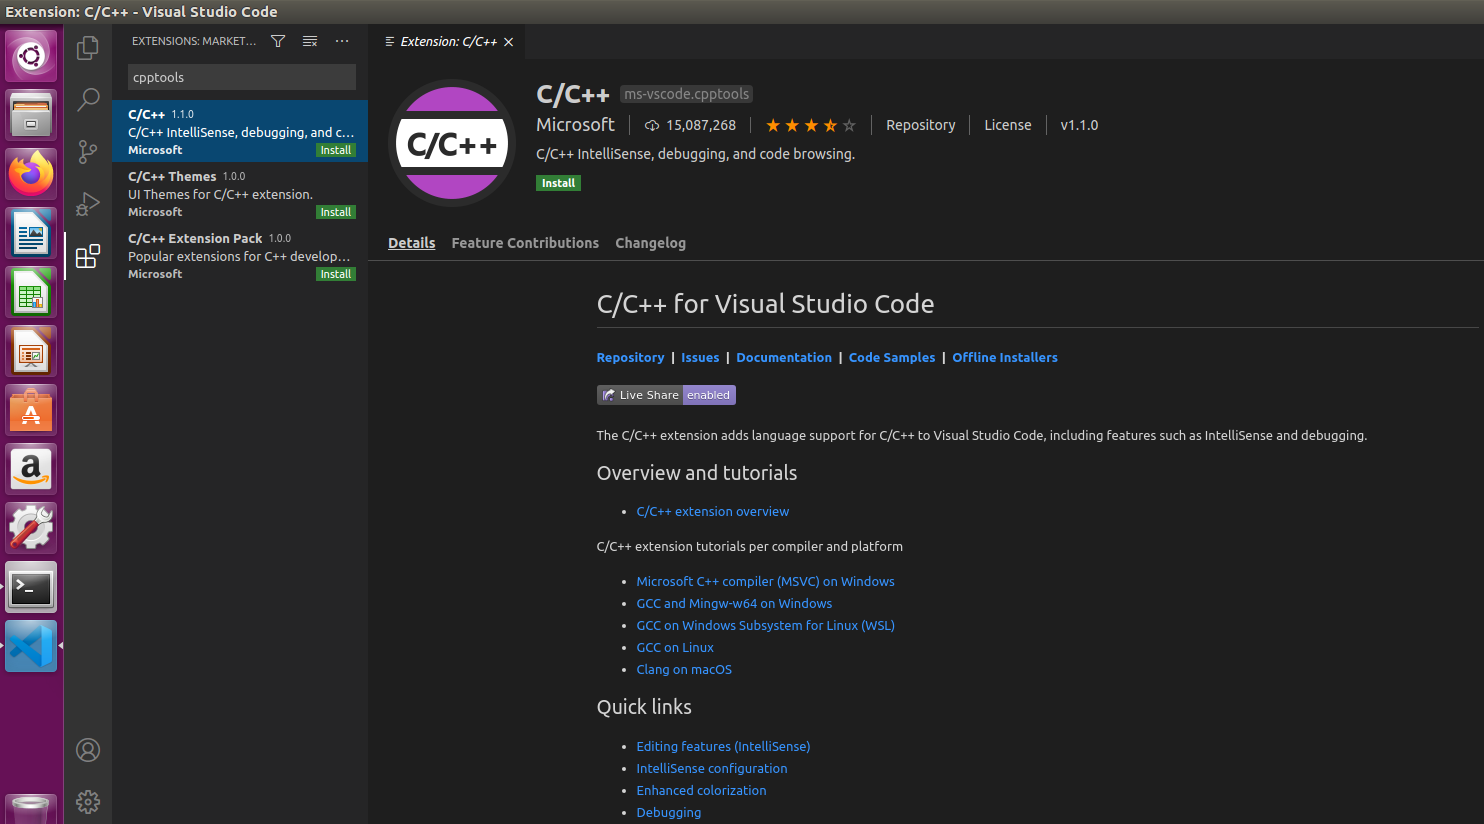Open Enhanced colorization link
The width and height of the screenshot is (1484, 824).
[701, 790]
